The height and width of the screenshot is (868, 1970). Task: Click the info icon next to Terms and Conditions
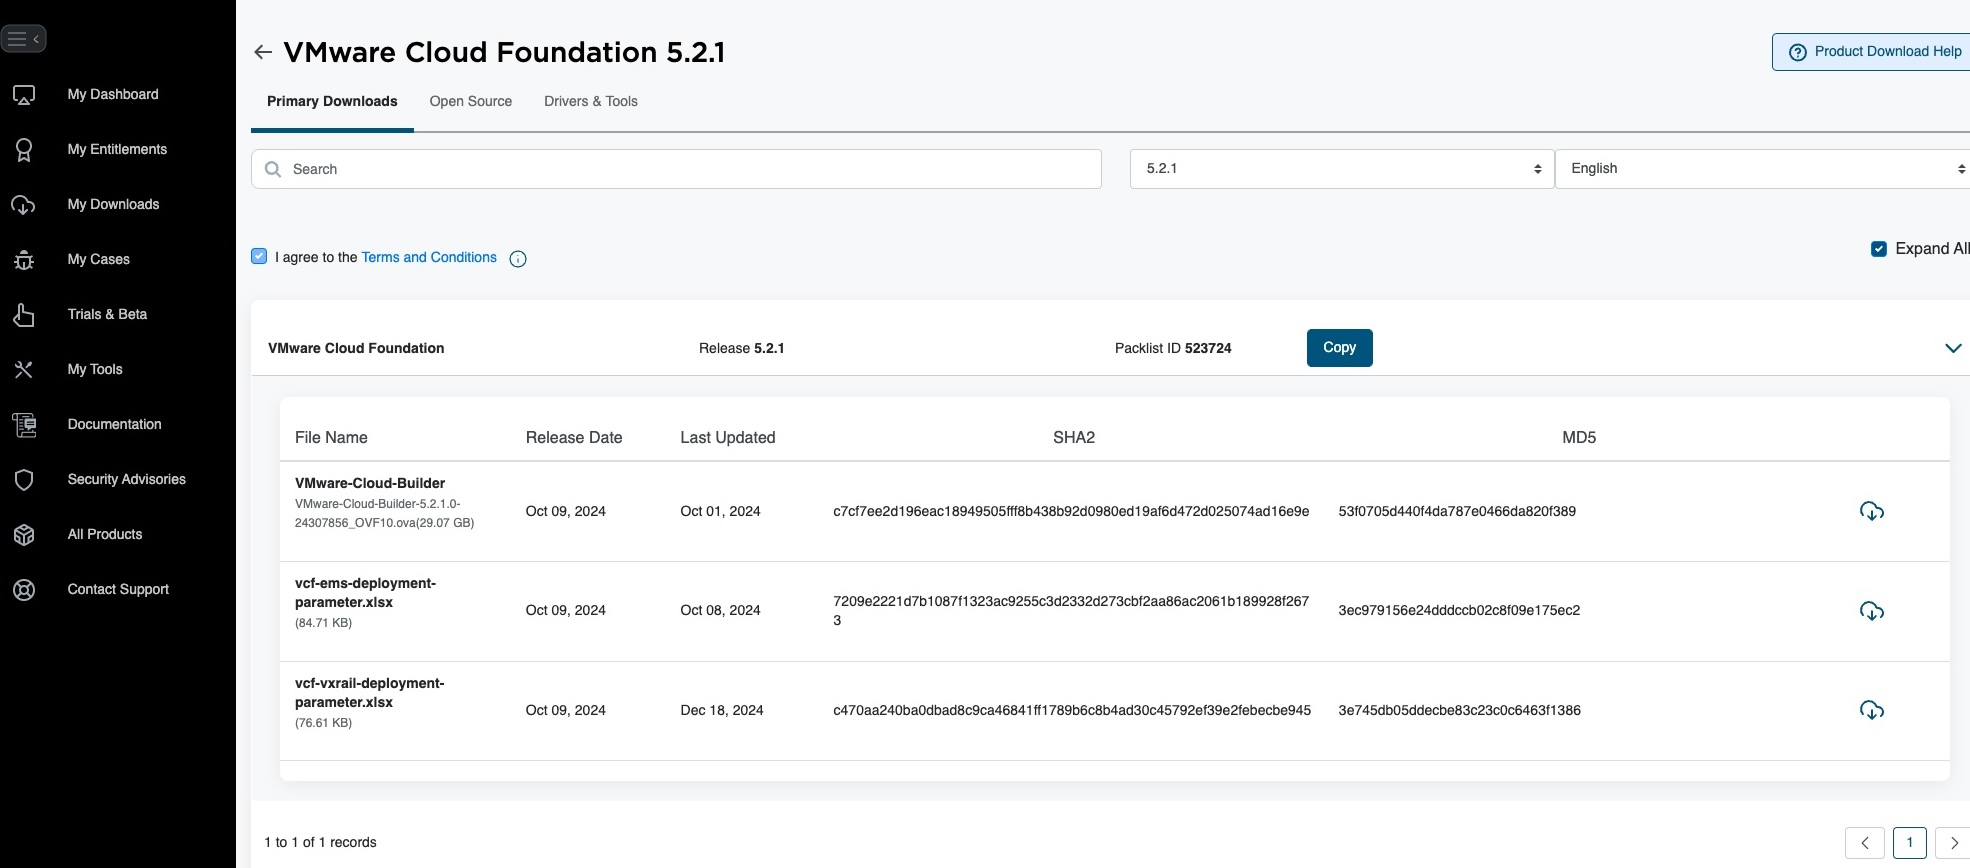pyautogui.click(x=518, y=259)
